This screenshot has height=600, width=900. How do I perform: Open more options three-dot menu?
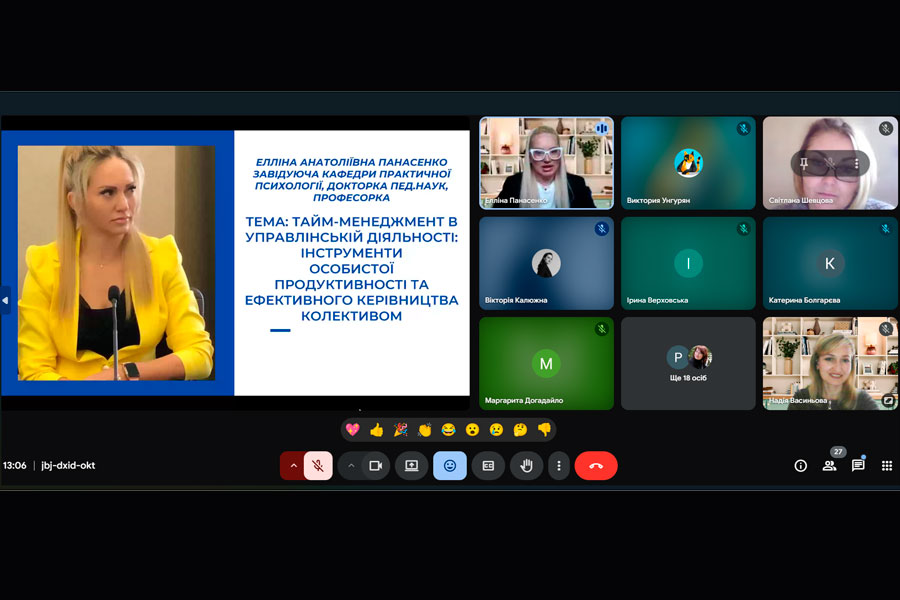(x=559, y=466)
